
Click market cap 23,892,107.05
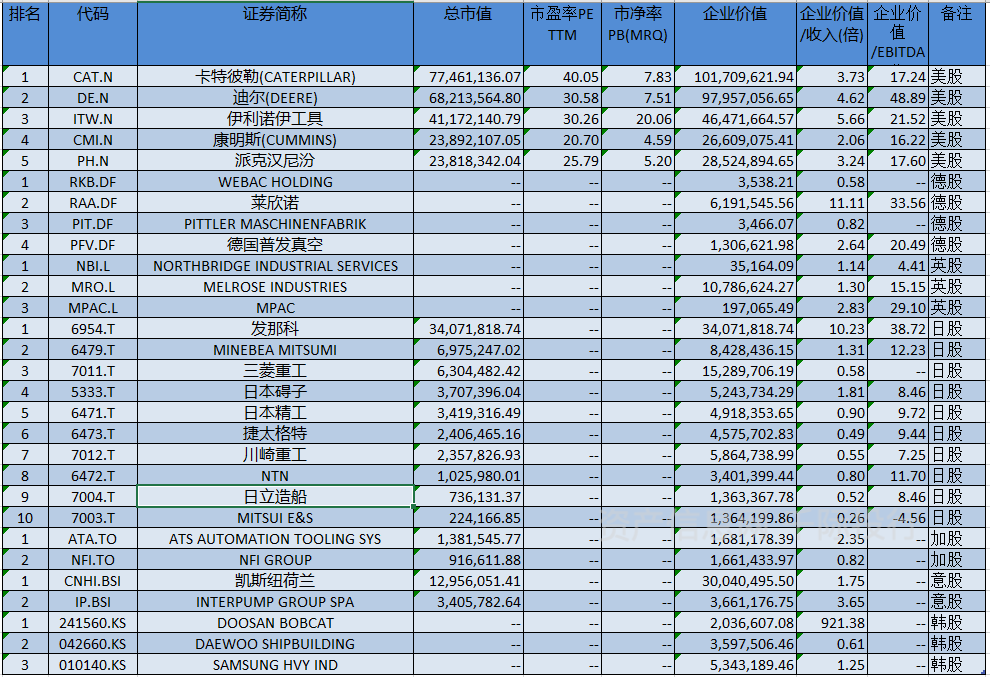tap(468, 140)
